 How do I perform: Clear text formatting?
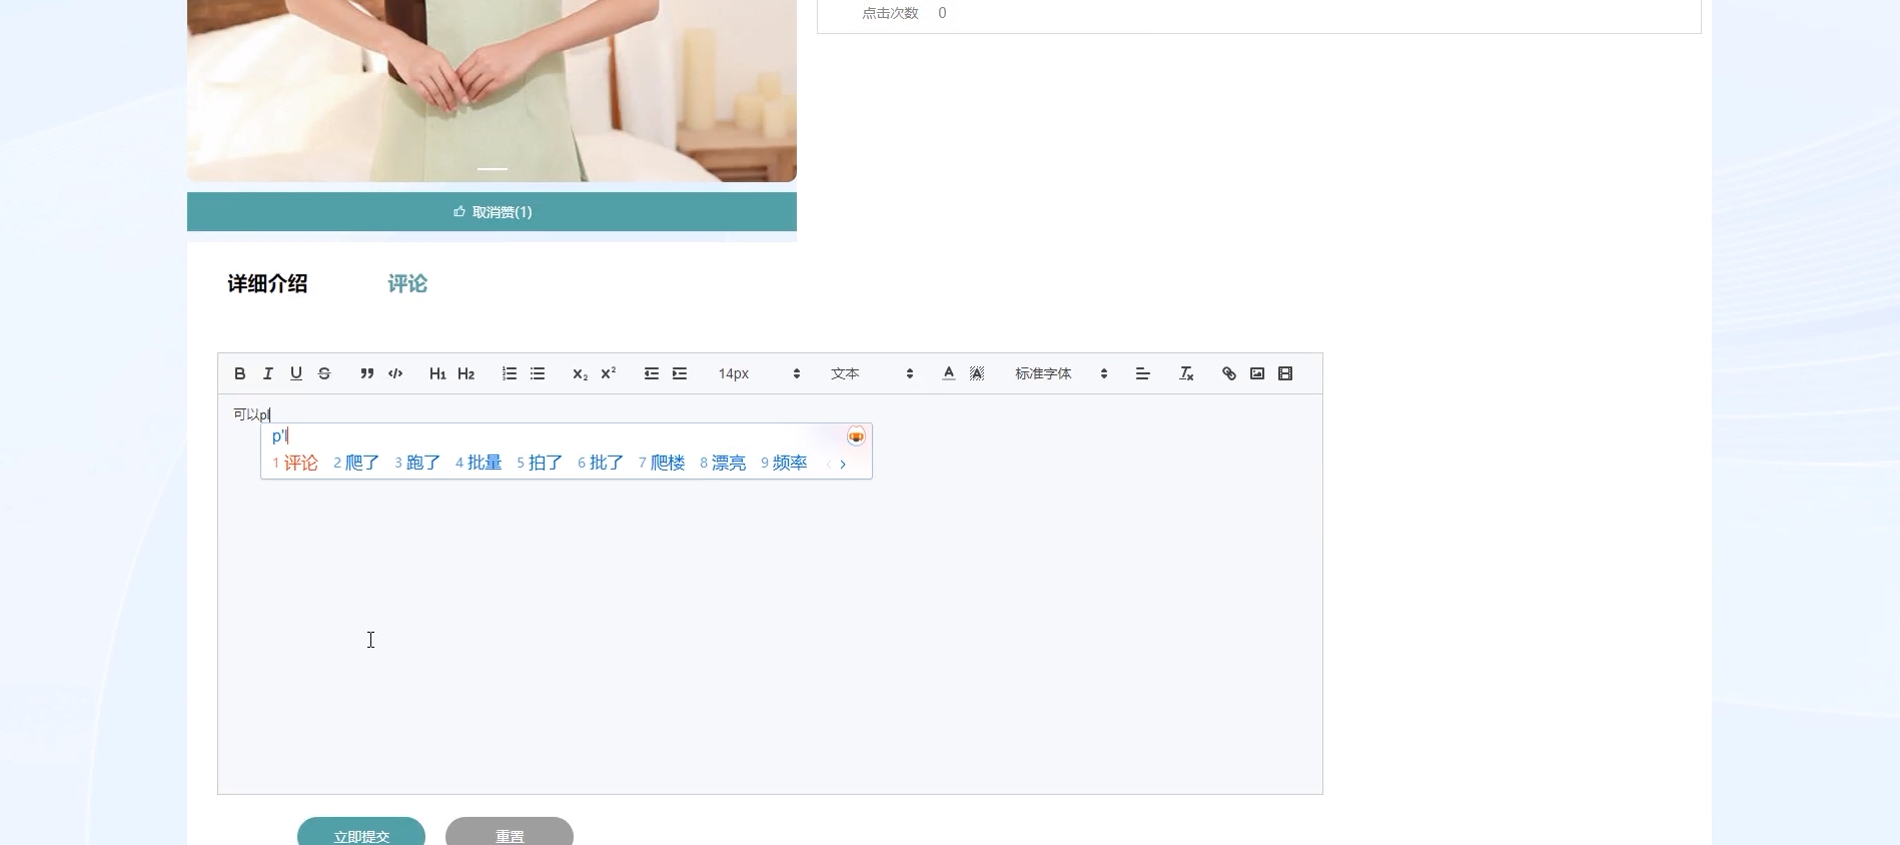1186,373
